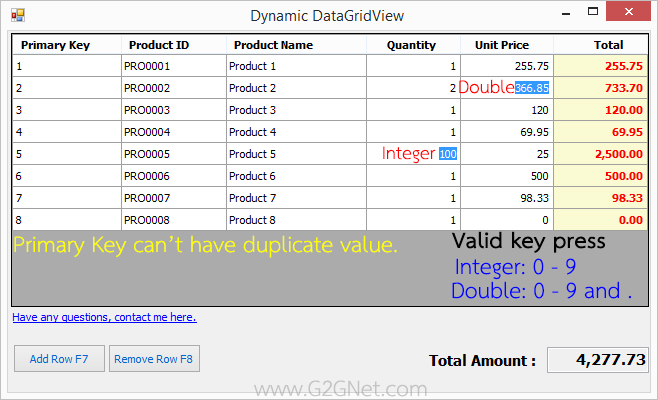Viewport: 658px width, 400px height.
Task: Select the unit price cell 0 in the Product 8 row
Action: coord(507,220)
